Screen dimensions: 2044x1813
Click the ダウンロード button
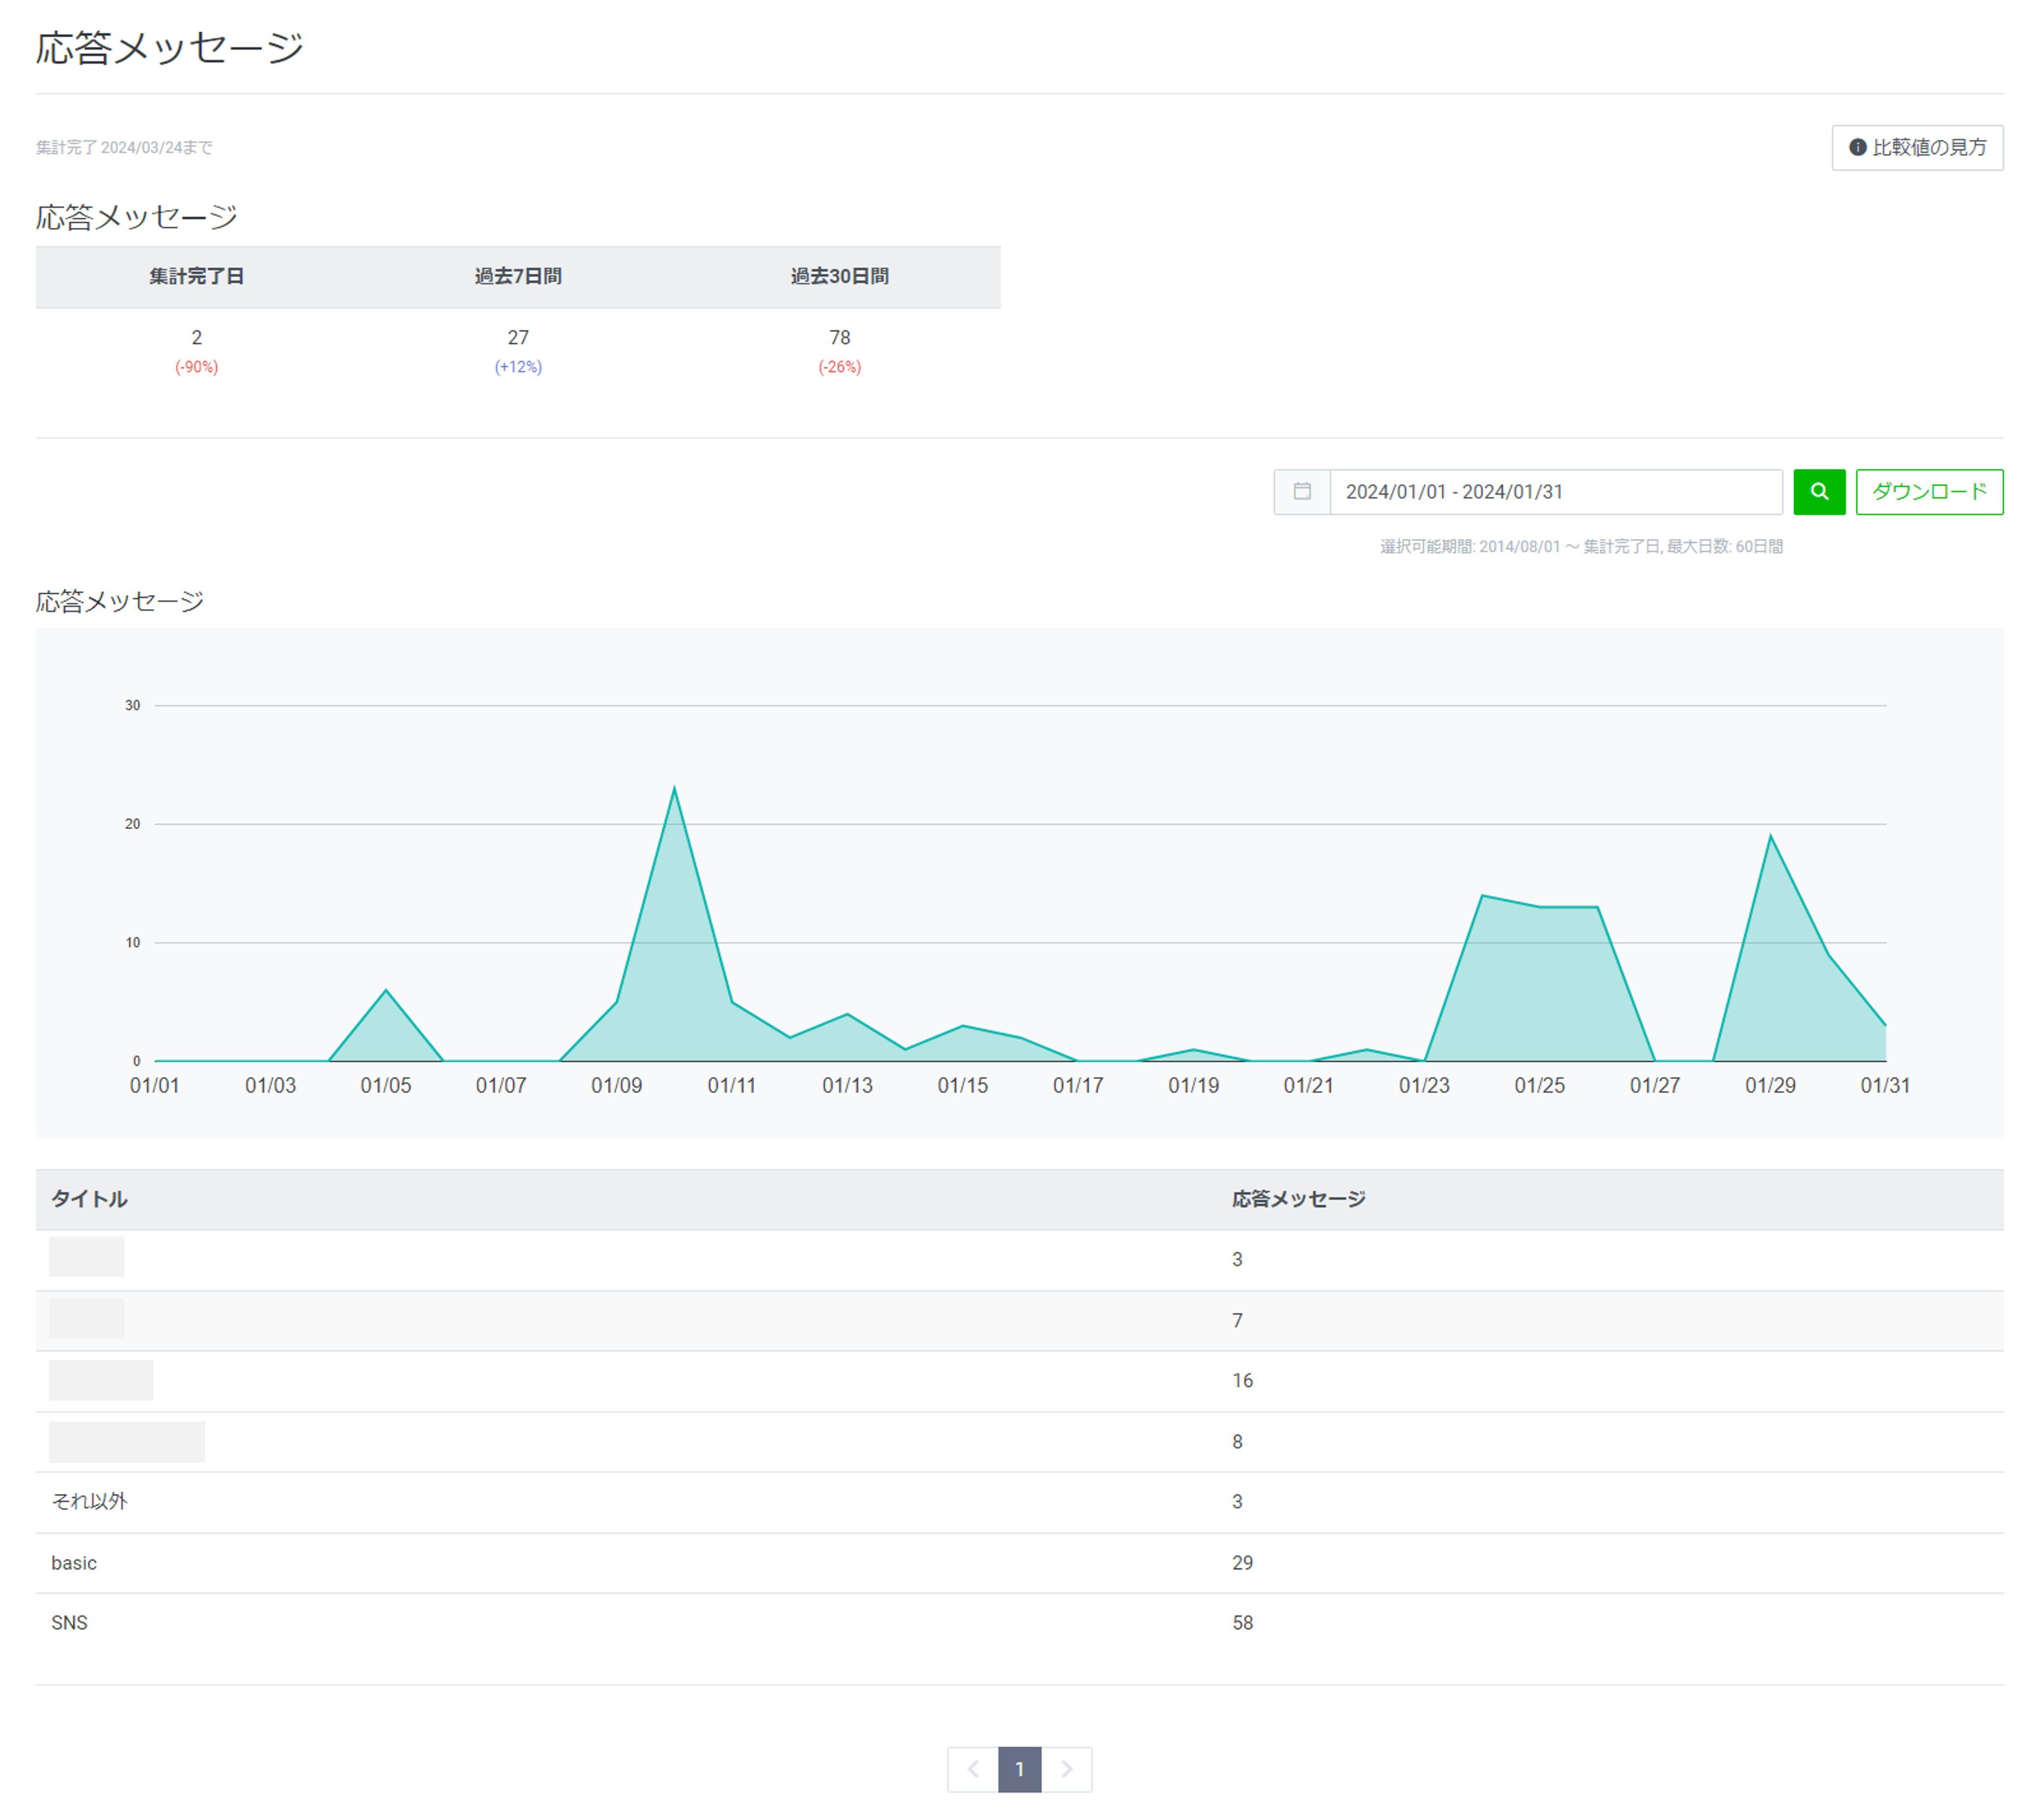(x=1928, y=492)
